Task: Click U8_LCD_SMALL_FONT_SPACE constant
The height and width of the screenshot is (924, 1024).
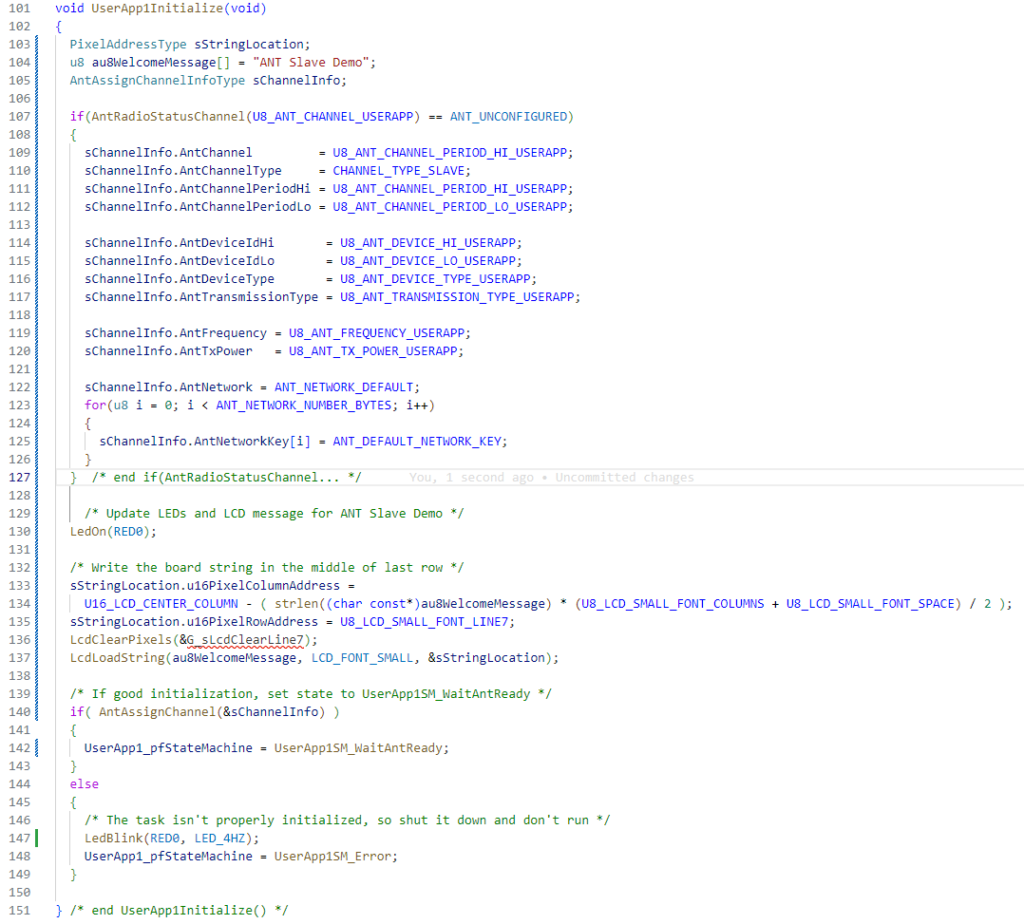Action: (870, 604)
